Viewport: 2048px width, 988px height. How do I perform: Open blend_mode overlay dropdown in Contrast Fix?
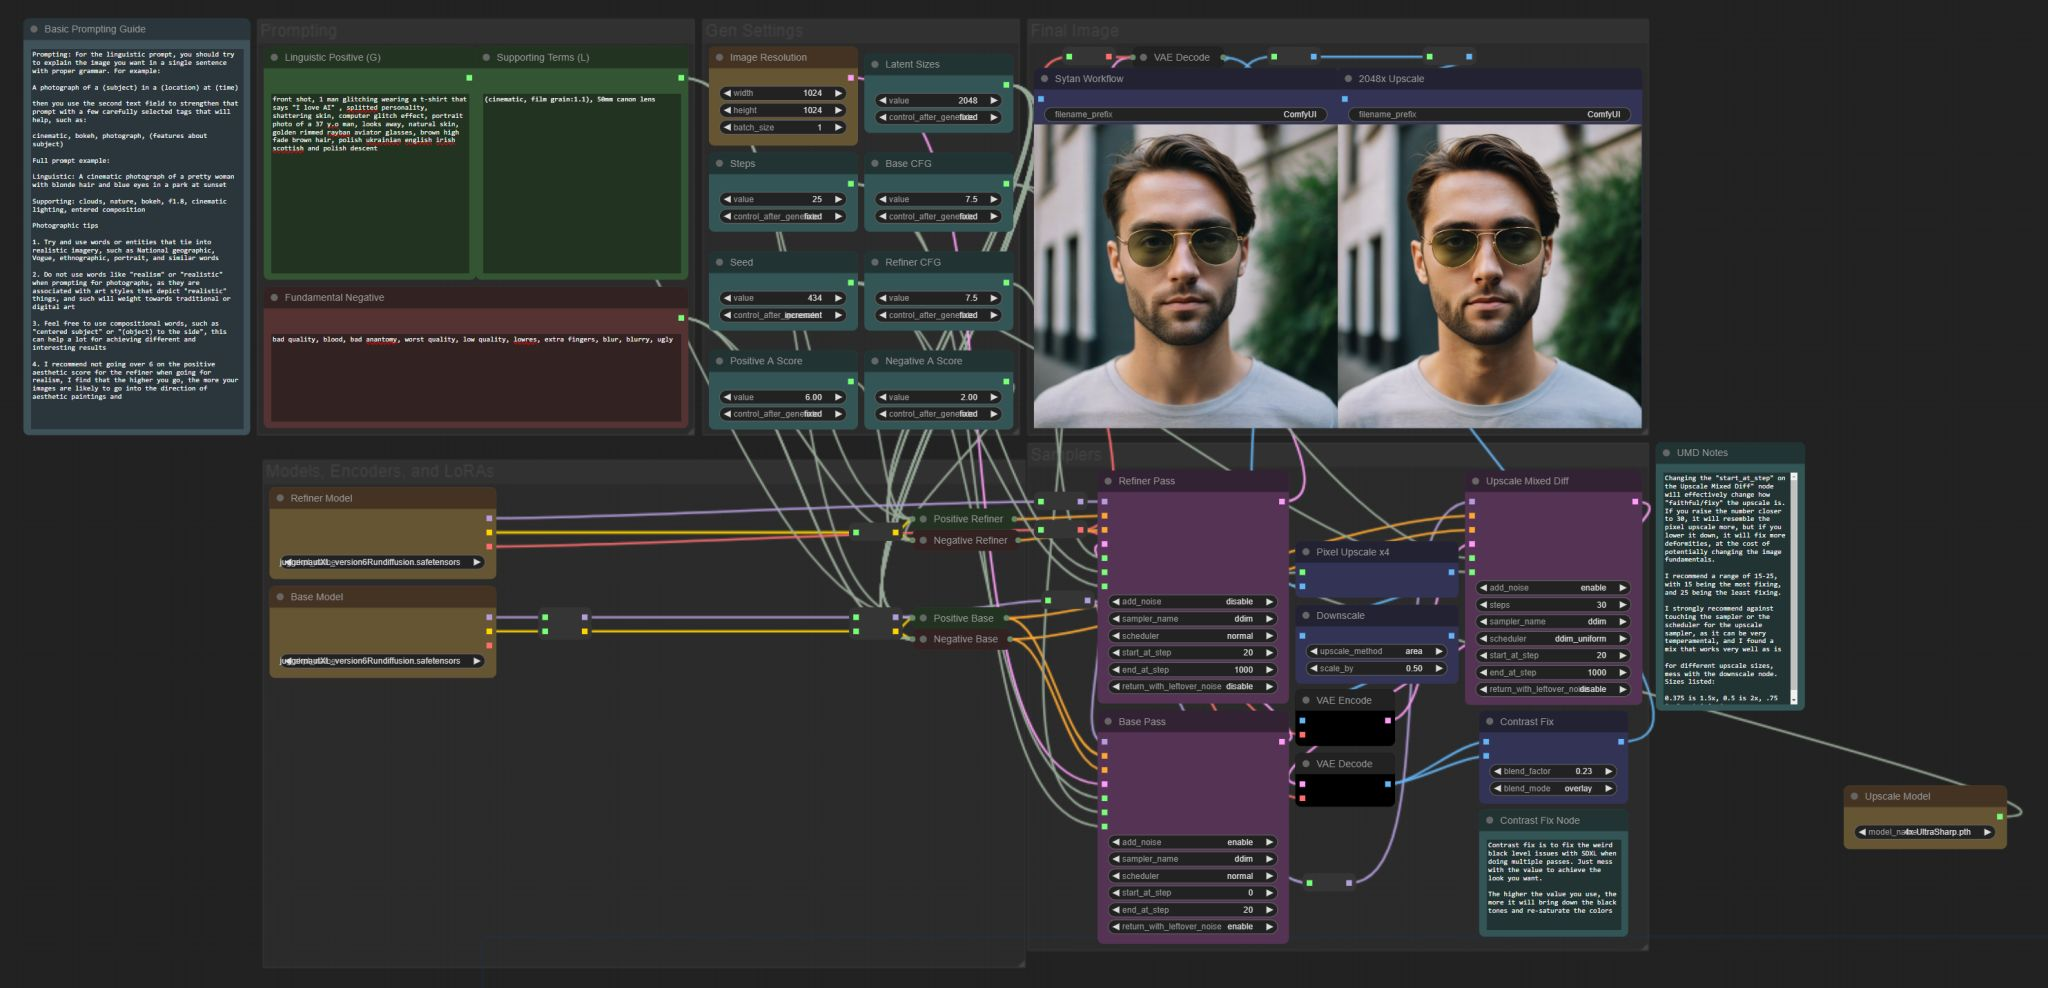click(x=1553, y=789)
